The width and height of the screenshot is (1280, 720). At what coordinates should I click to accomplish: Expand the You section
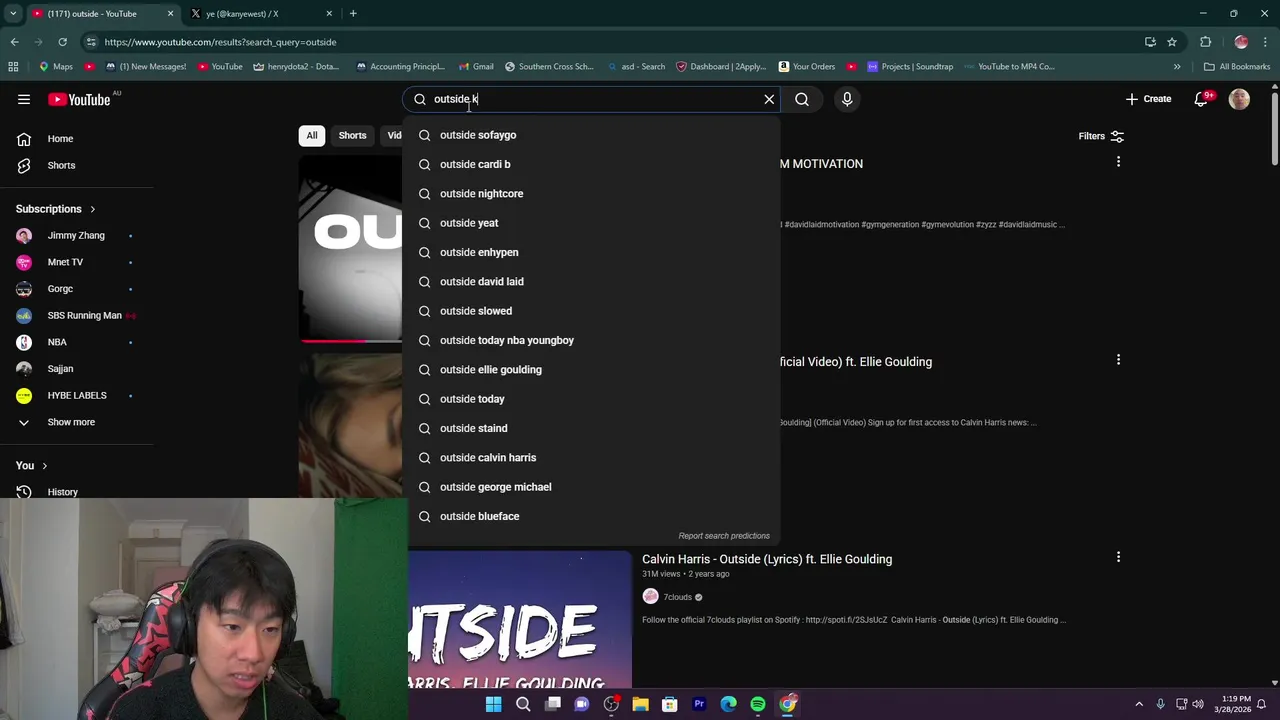(32, 465)
